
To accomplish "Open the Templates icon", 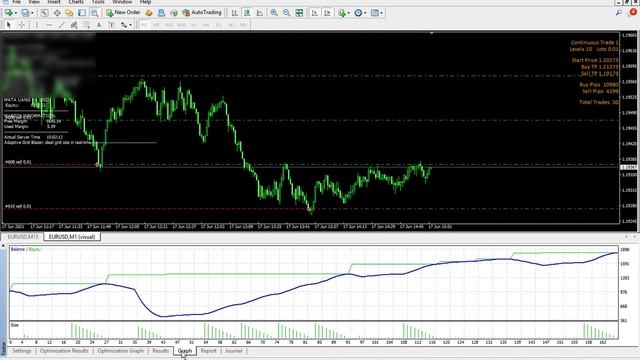I will tap(375, 13).
